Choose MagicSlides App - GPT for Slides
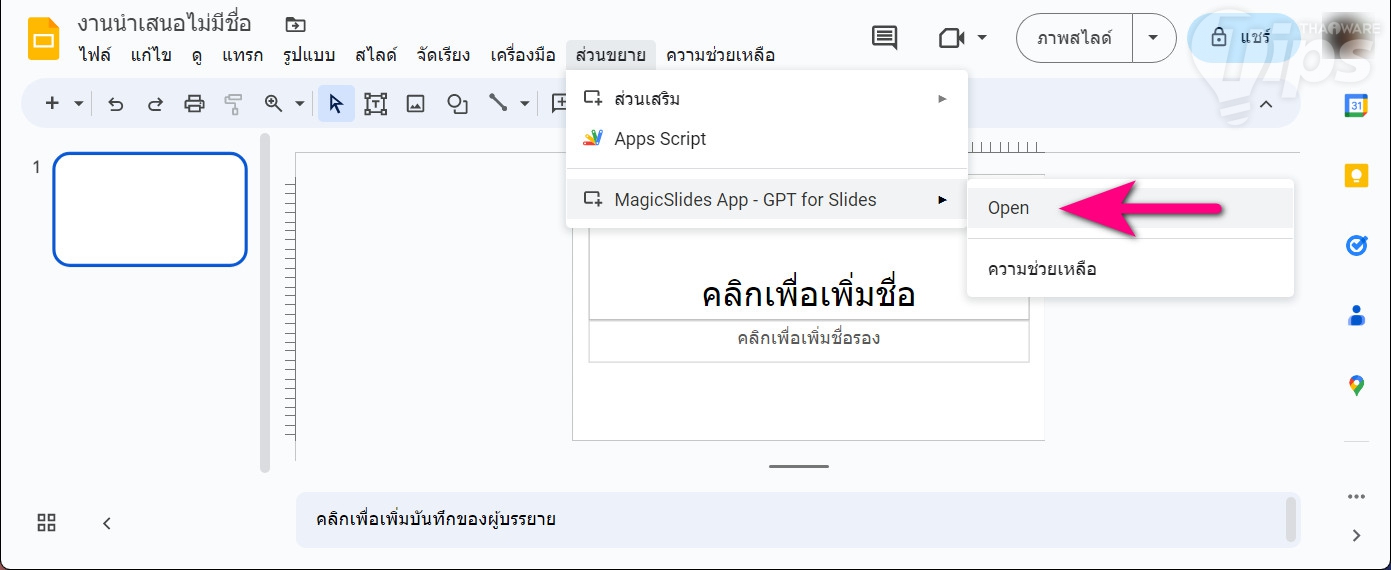Viewport: 1391px width, 570px height. (x=767, y=200)
